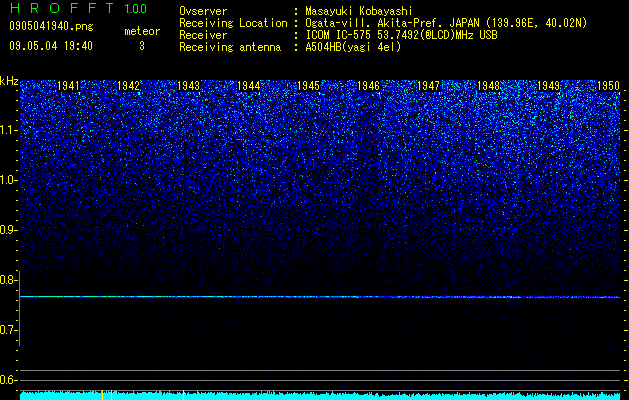Select the 1949 time label
This screenshot has height=400, width=629.
click(x=548, y=86)
